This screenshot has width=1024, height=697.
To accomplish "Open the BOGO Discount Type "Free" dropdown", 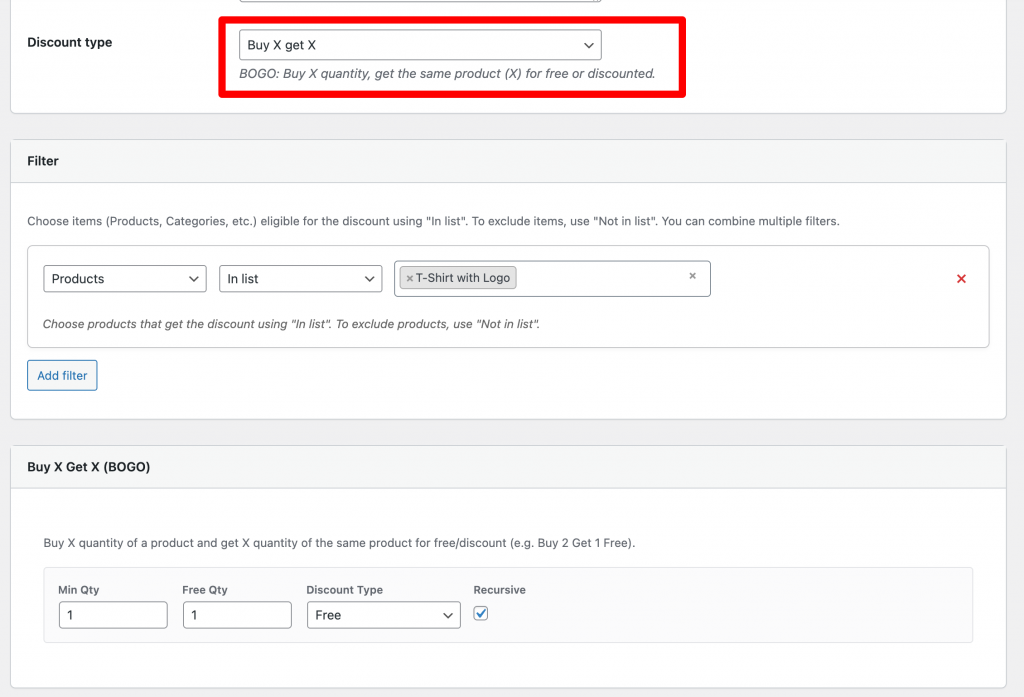I will pos(383,615).
